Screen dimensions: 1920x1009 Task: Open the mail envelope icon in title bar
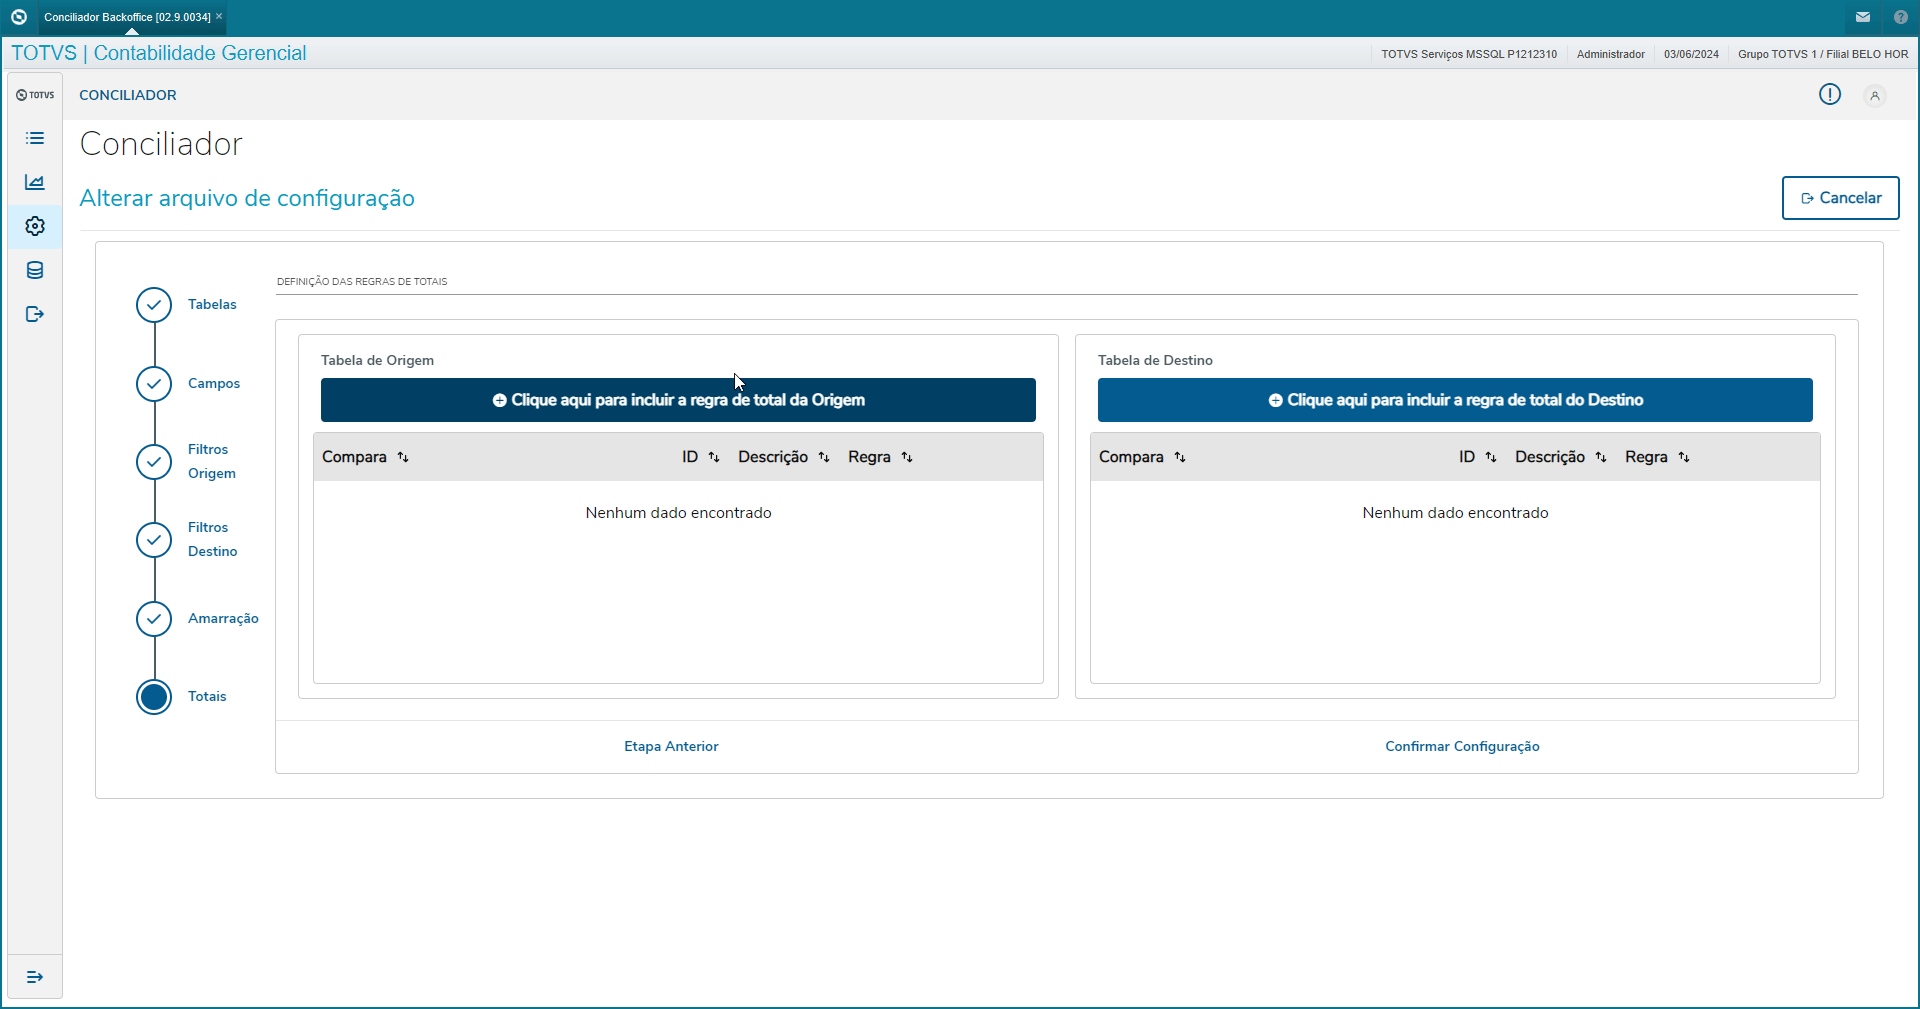[x=1863, y=17]
